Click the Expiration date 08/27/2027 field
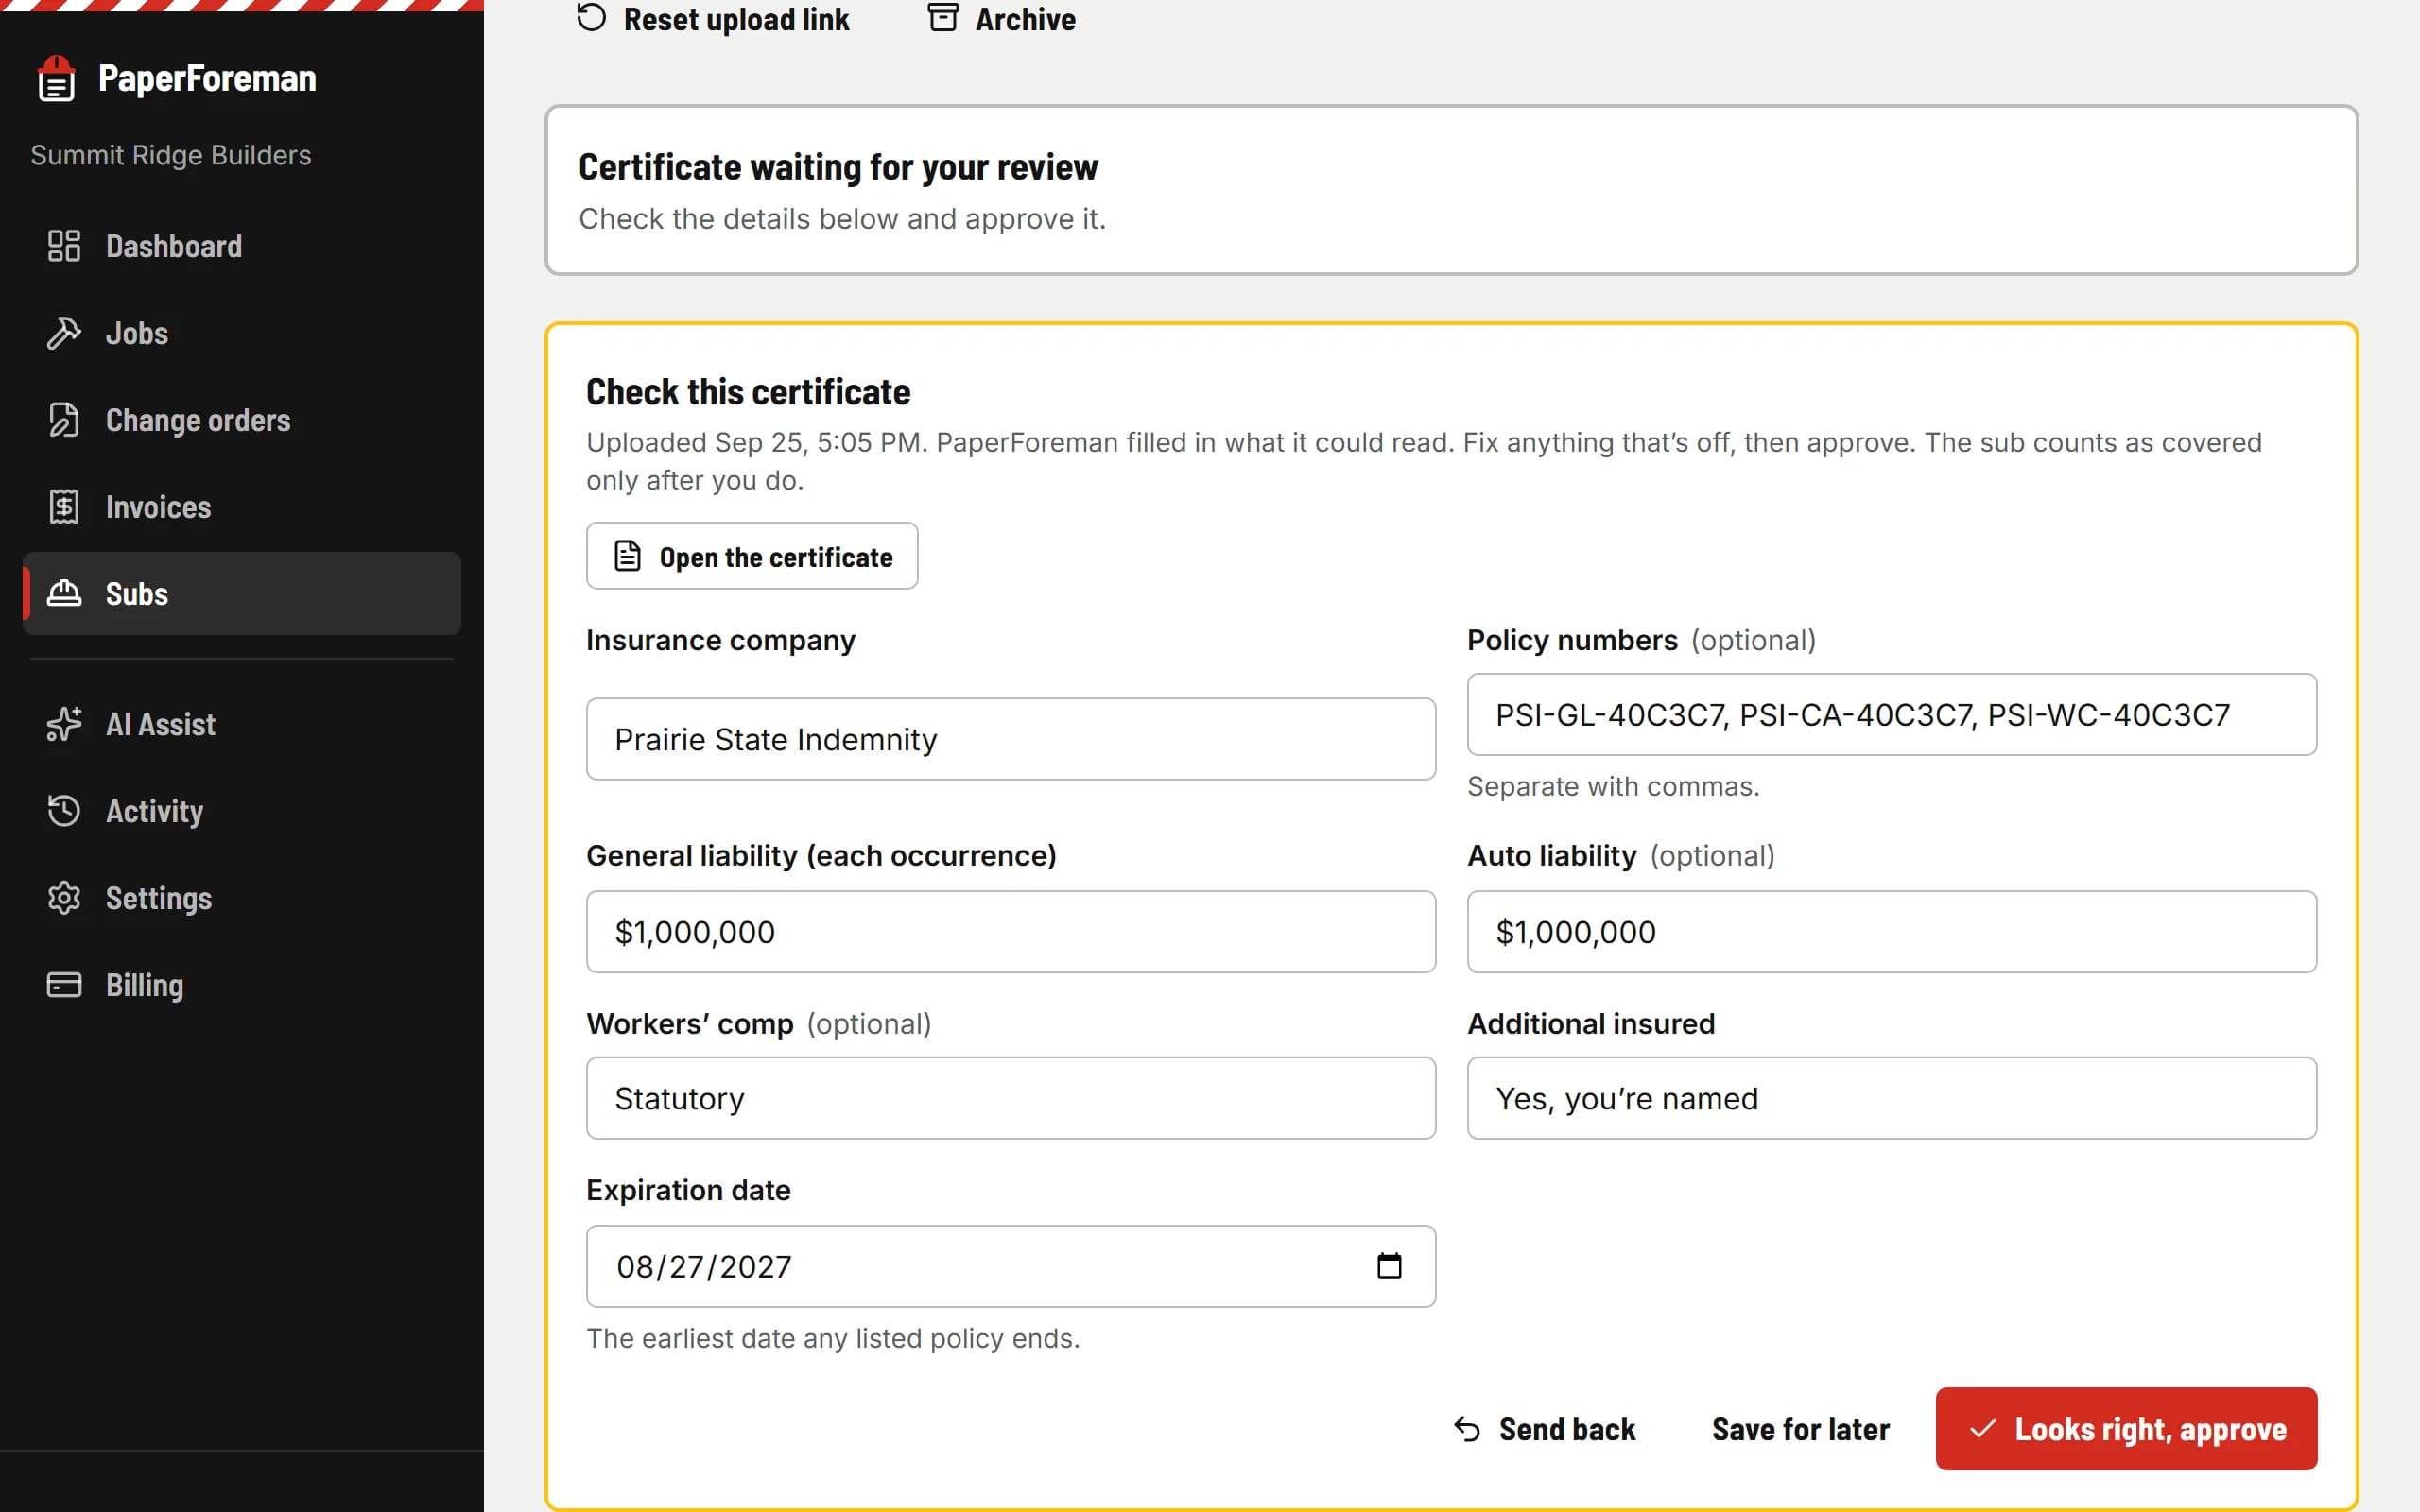 point(1011,1266)
